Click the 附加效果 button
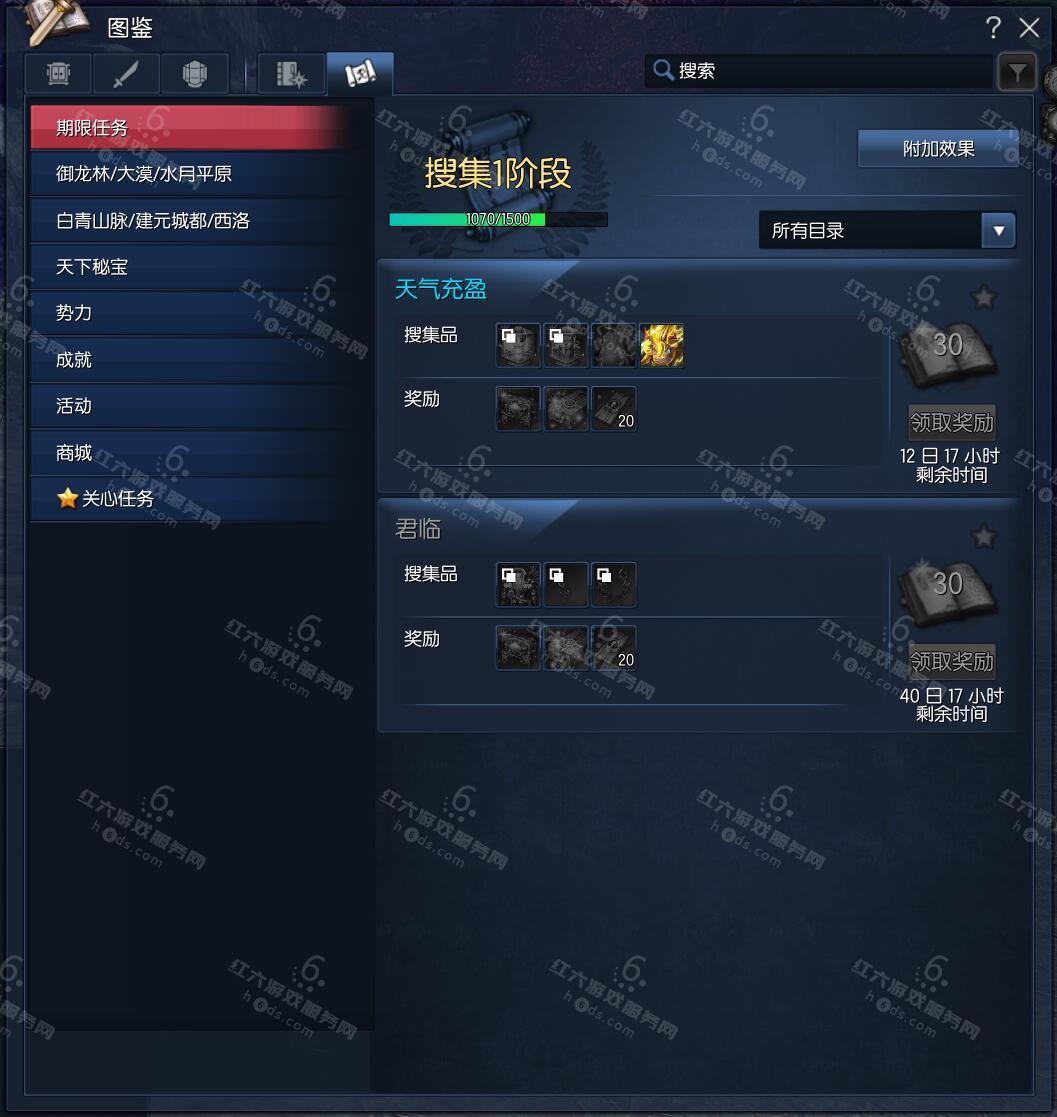The width and height of the screenshot is (1057, 1117). point(938,149)
